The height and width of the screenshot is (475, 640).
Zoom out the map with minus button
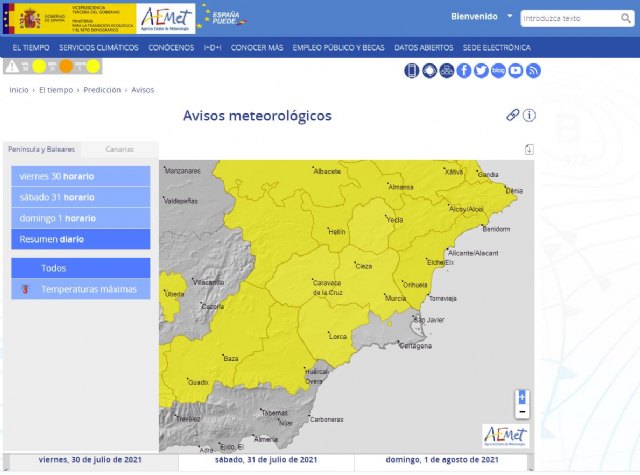point(521,411)
